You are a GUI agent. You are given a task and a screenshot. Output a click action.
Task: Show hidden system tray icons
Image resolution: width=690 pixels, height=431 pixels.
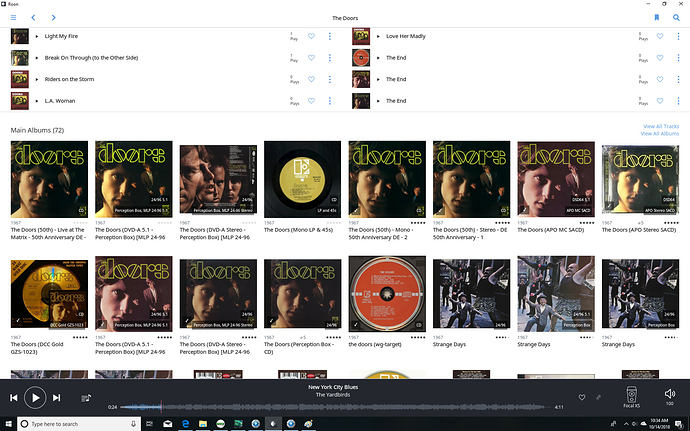626,424
